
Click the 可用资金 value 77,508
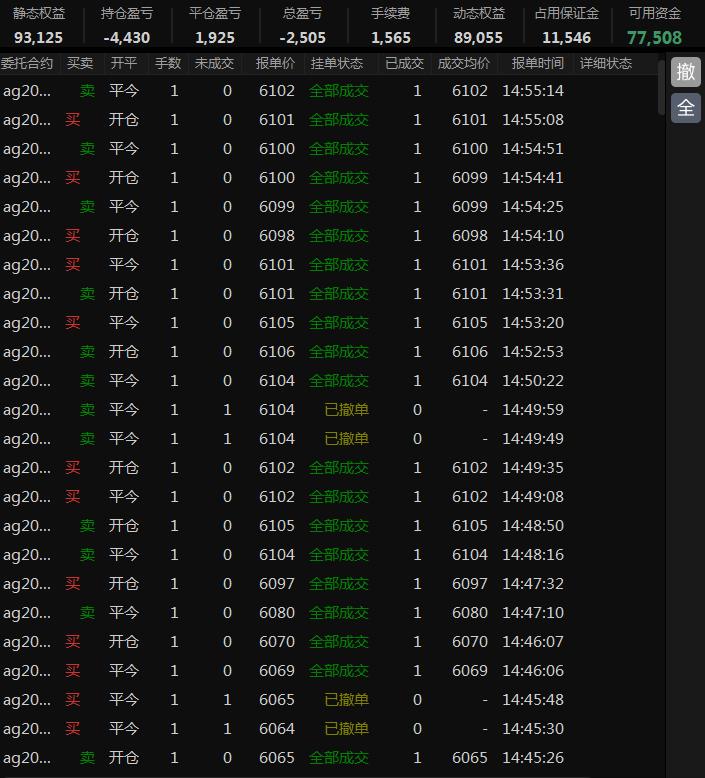point(654,38)
